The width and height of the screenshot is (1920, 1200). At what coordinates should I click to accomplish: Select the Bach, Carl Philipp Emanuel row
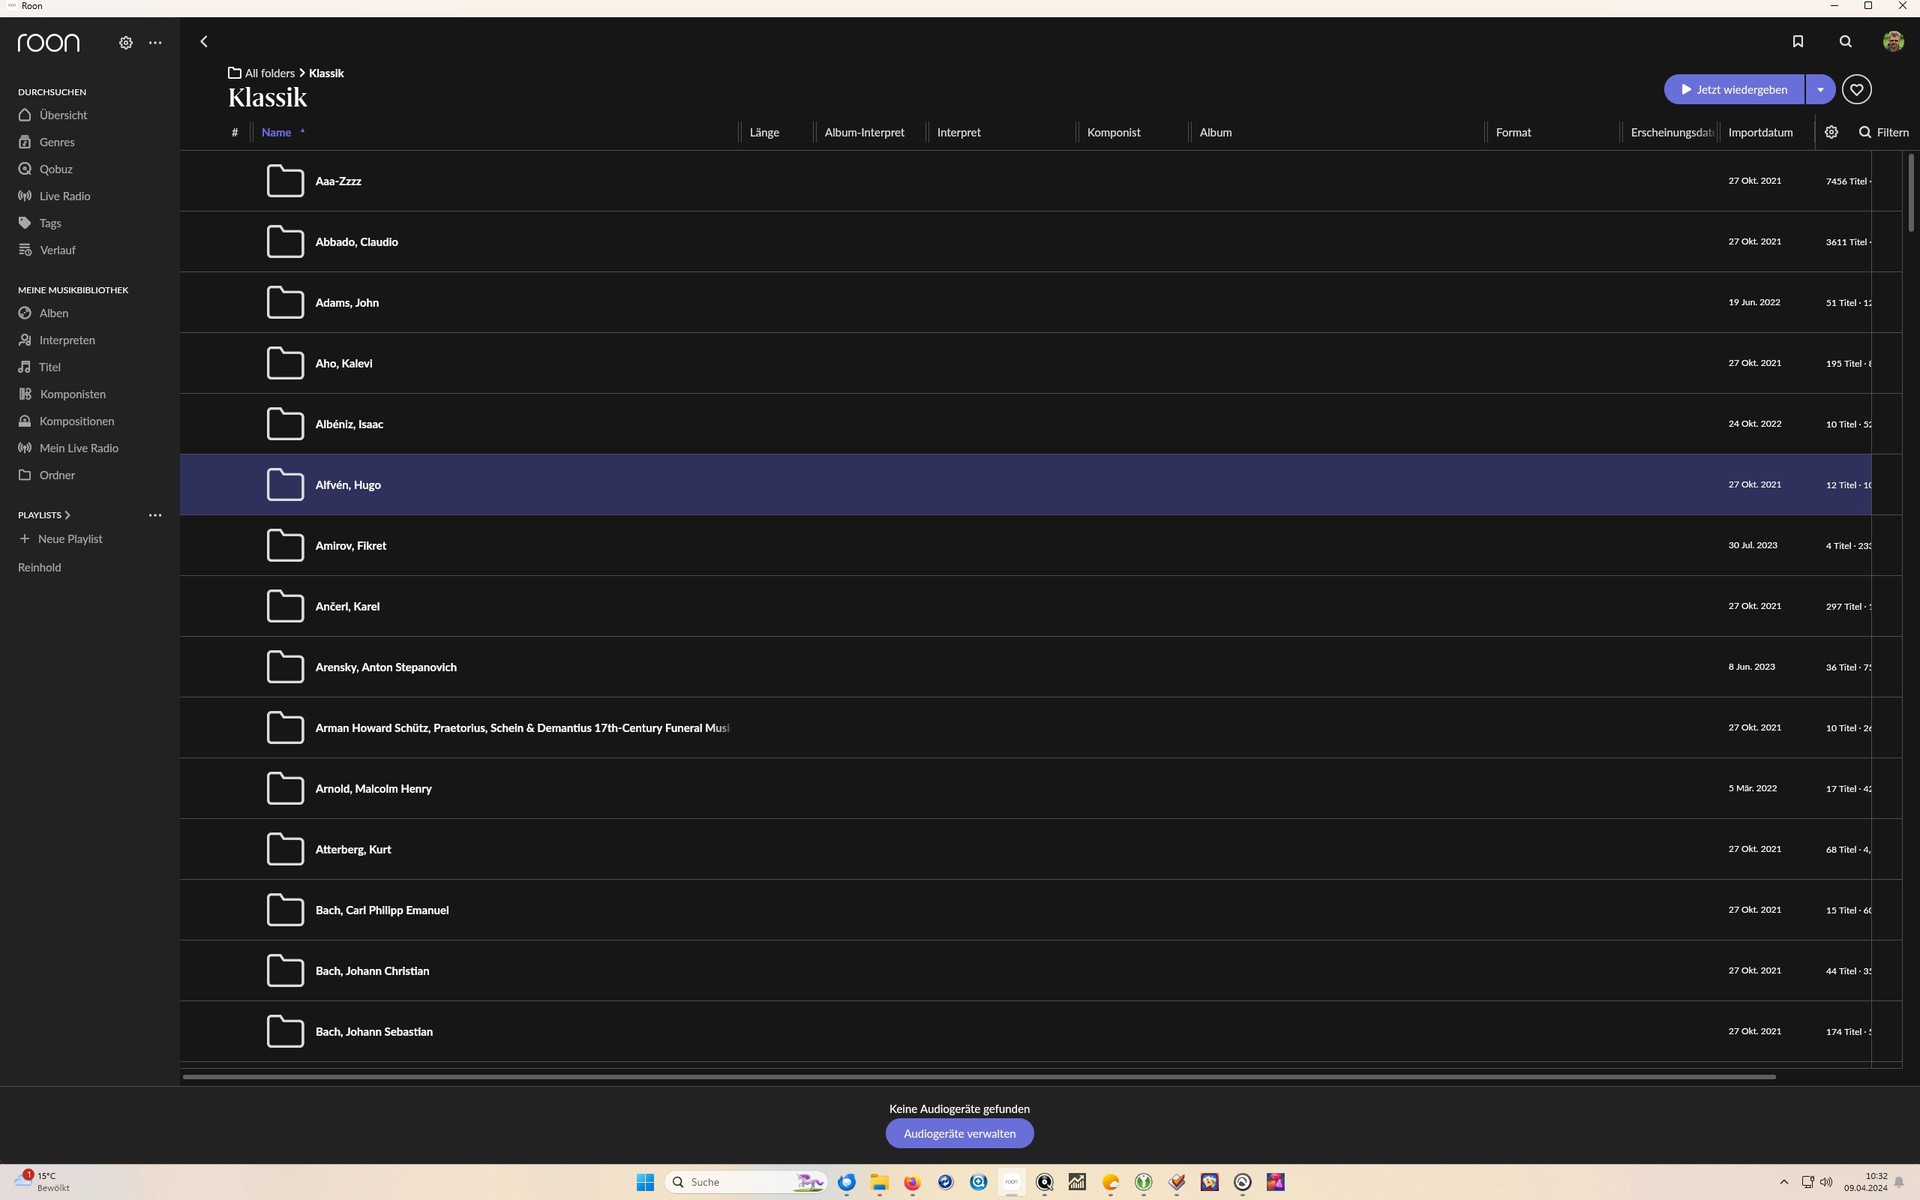[1025, 910]
